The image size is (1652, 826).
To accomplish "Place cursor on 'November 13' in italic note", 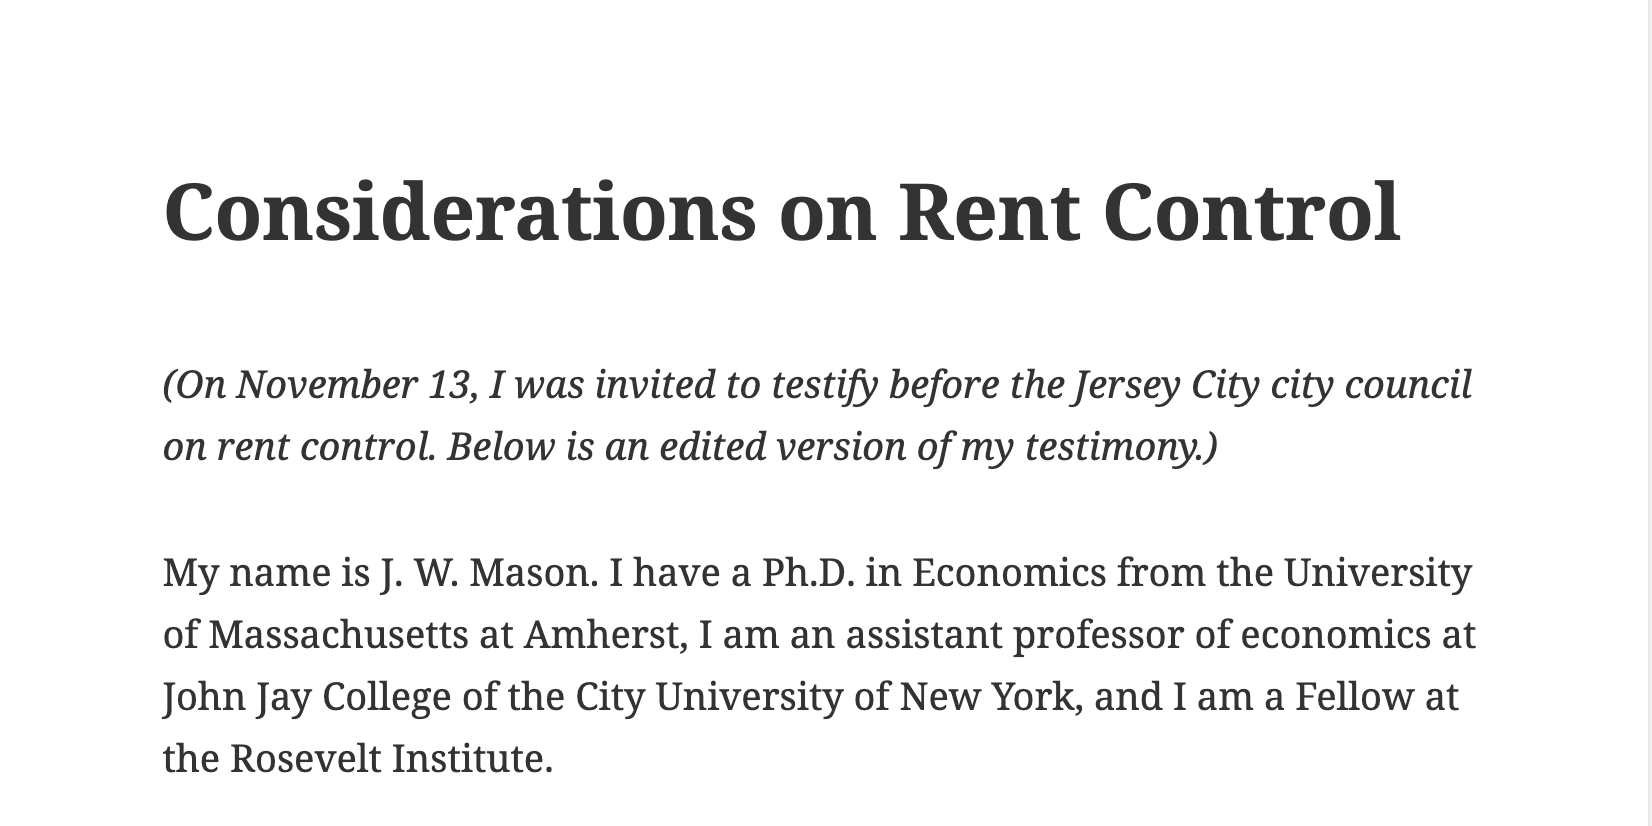I will click(x=354, y=385).
